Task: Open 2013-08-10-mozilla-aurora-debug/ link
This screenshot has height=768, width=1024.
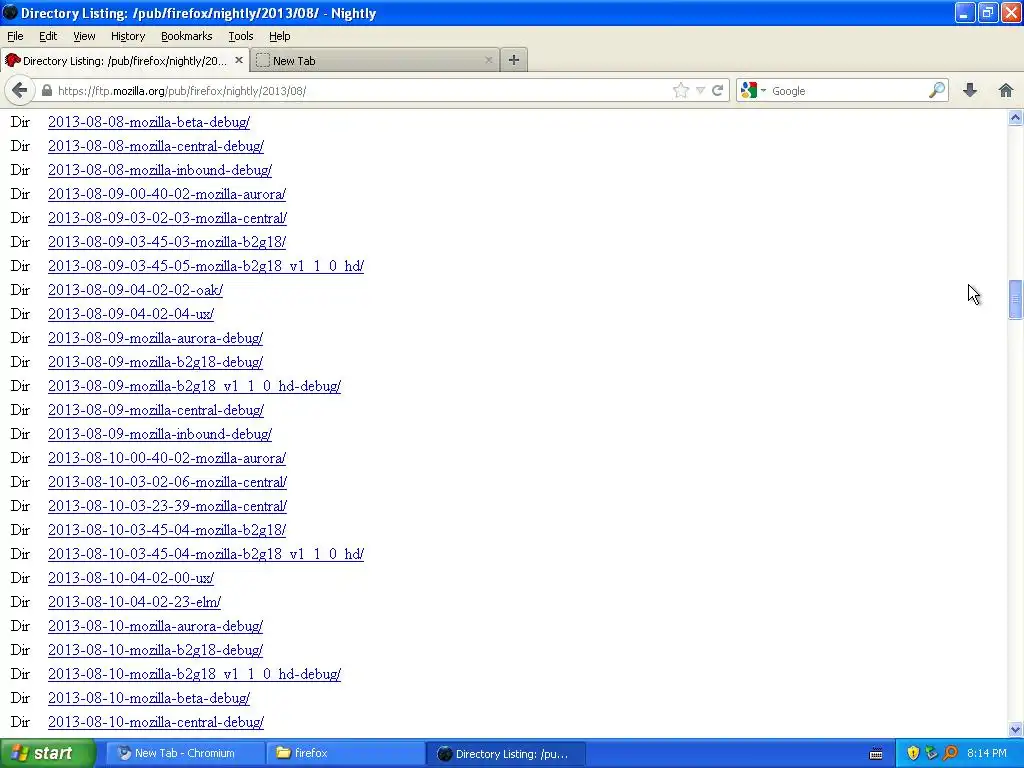Action: click(155, 626)
